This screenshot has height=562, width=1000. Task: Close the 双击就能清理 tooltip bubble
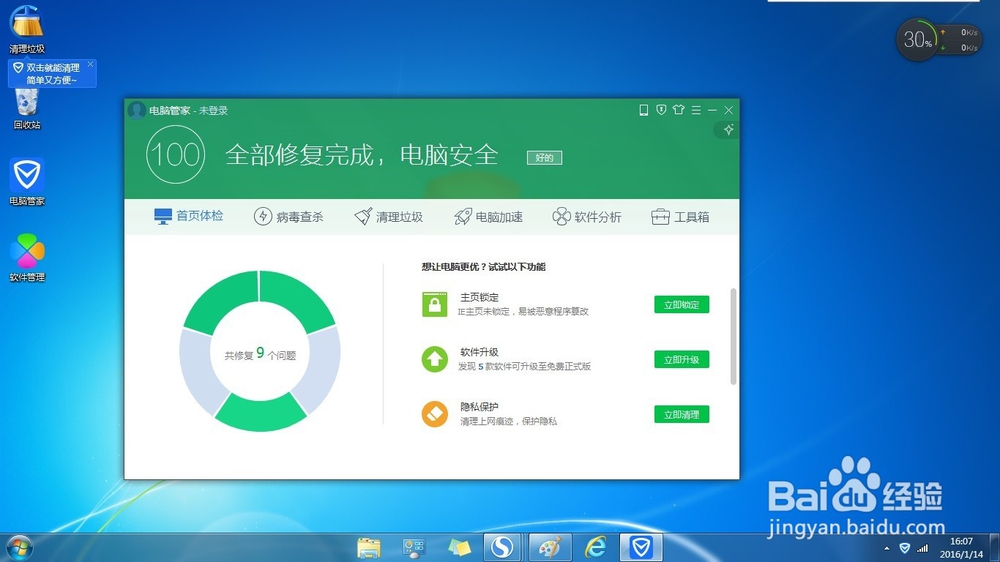coord(91,64)
